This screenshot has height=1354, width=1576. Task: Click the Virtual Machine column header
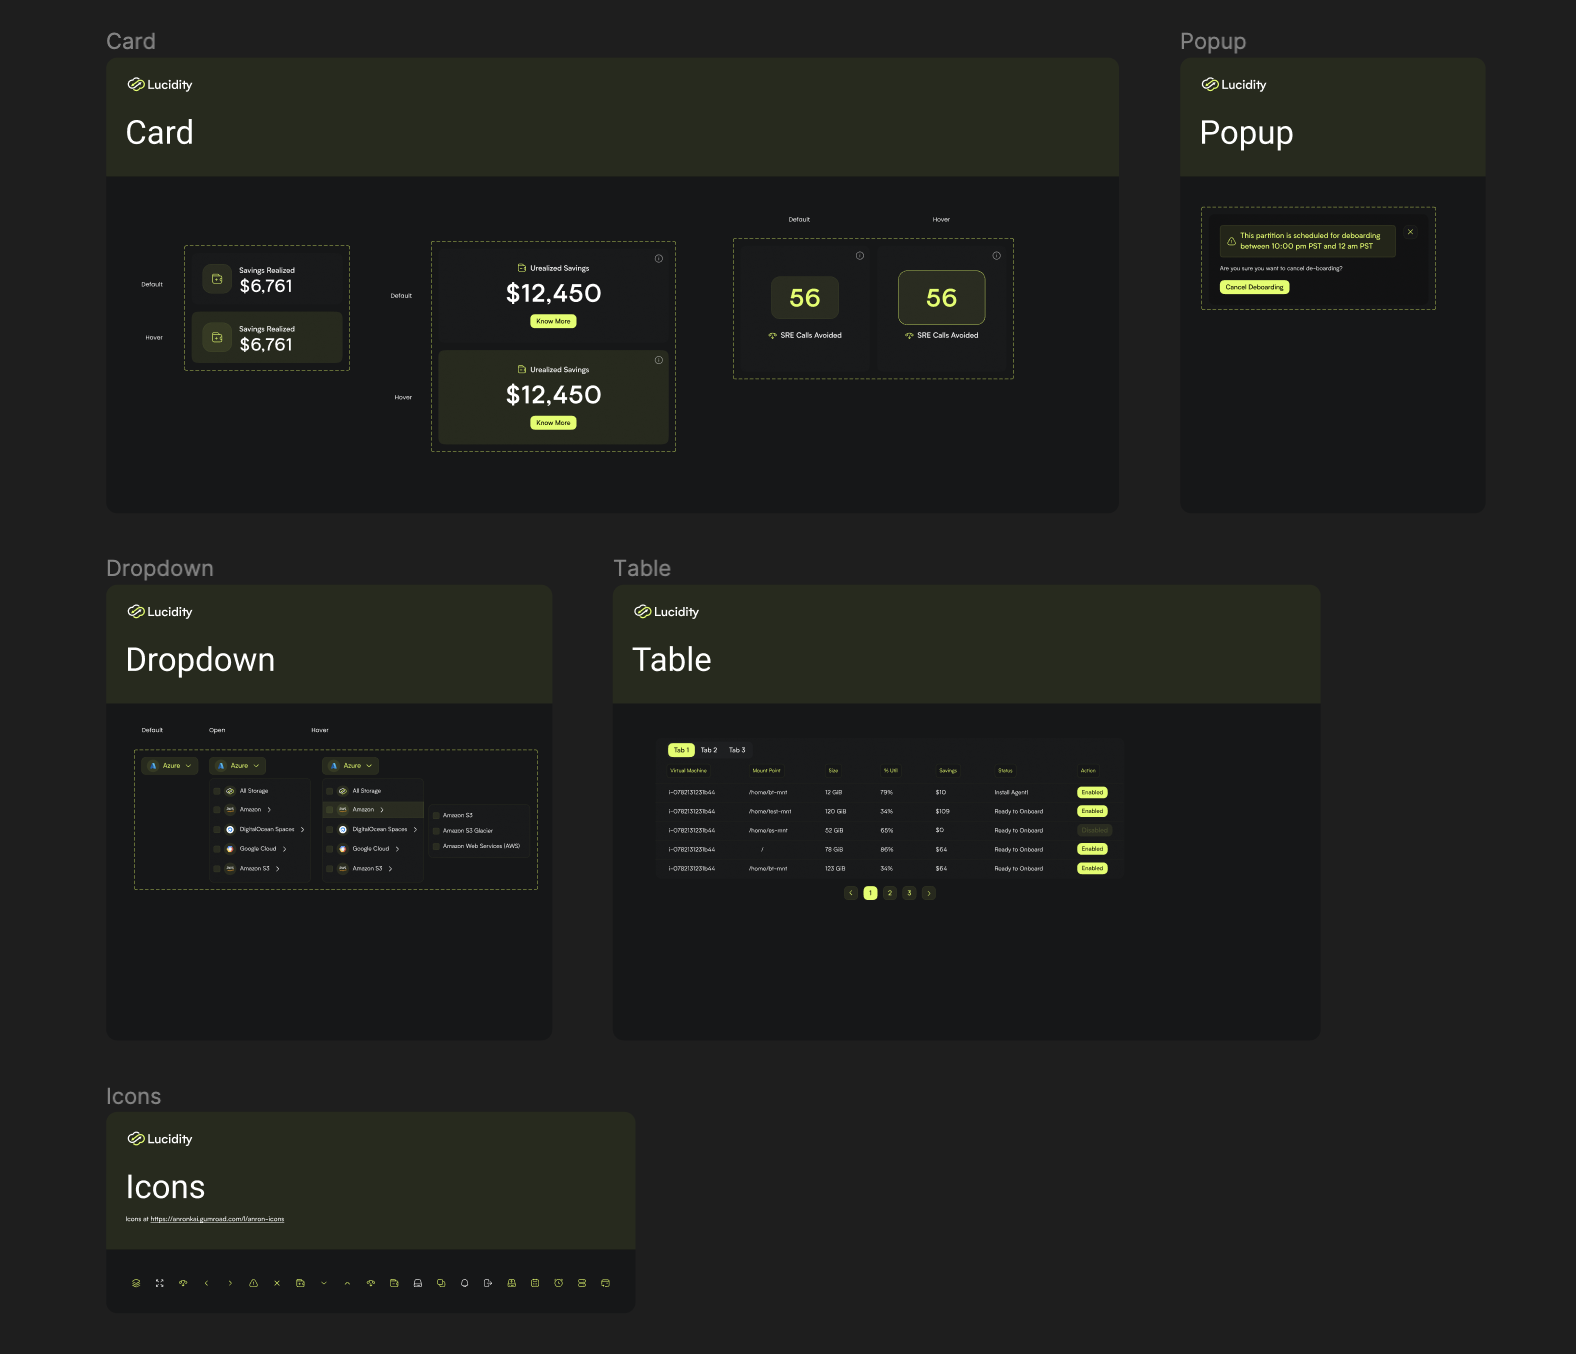point(688,771)
